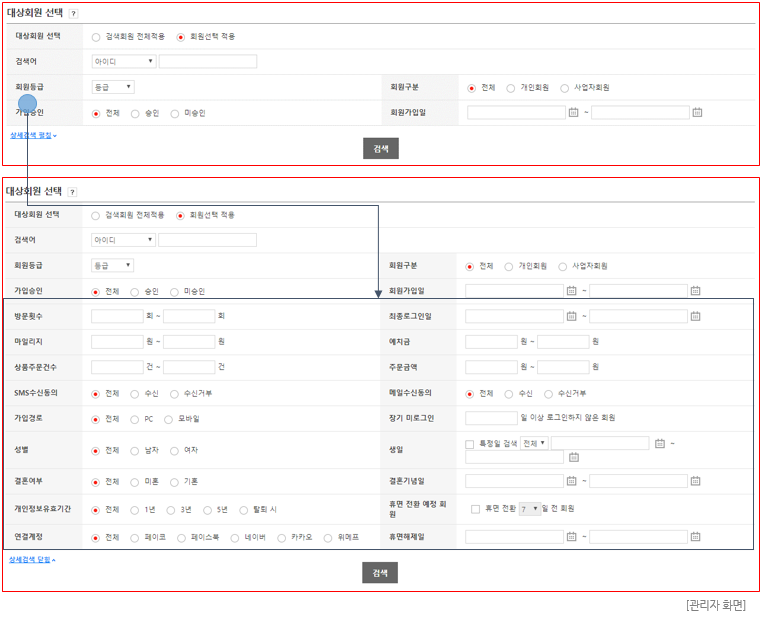Open 등급 dropdown in upper form
Image resolution: width=763 pixels, height=624 pixels.
[x=113, y=87]
